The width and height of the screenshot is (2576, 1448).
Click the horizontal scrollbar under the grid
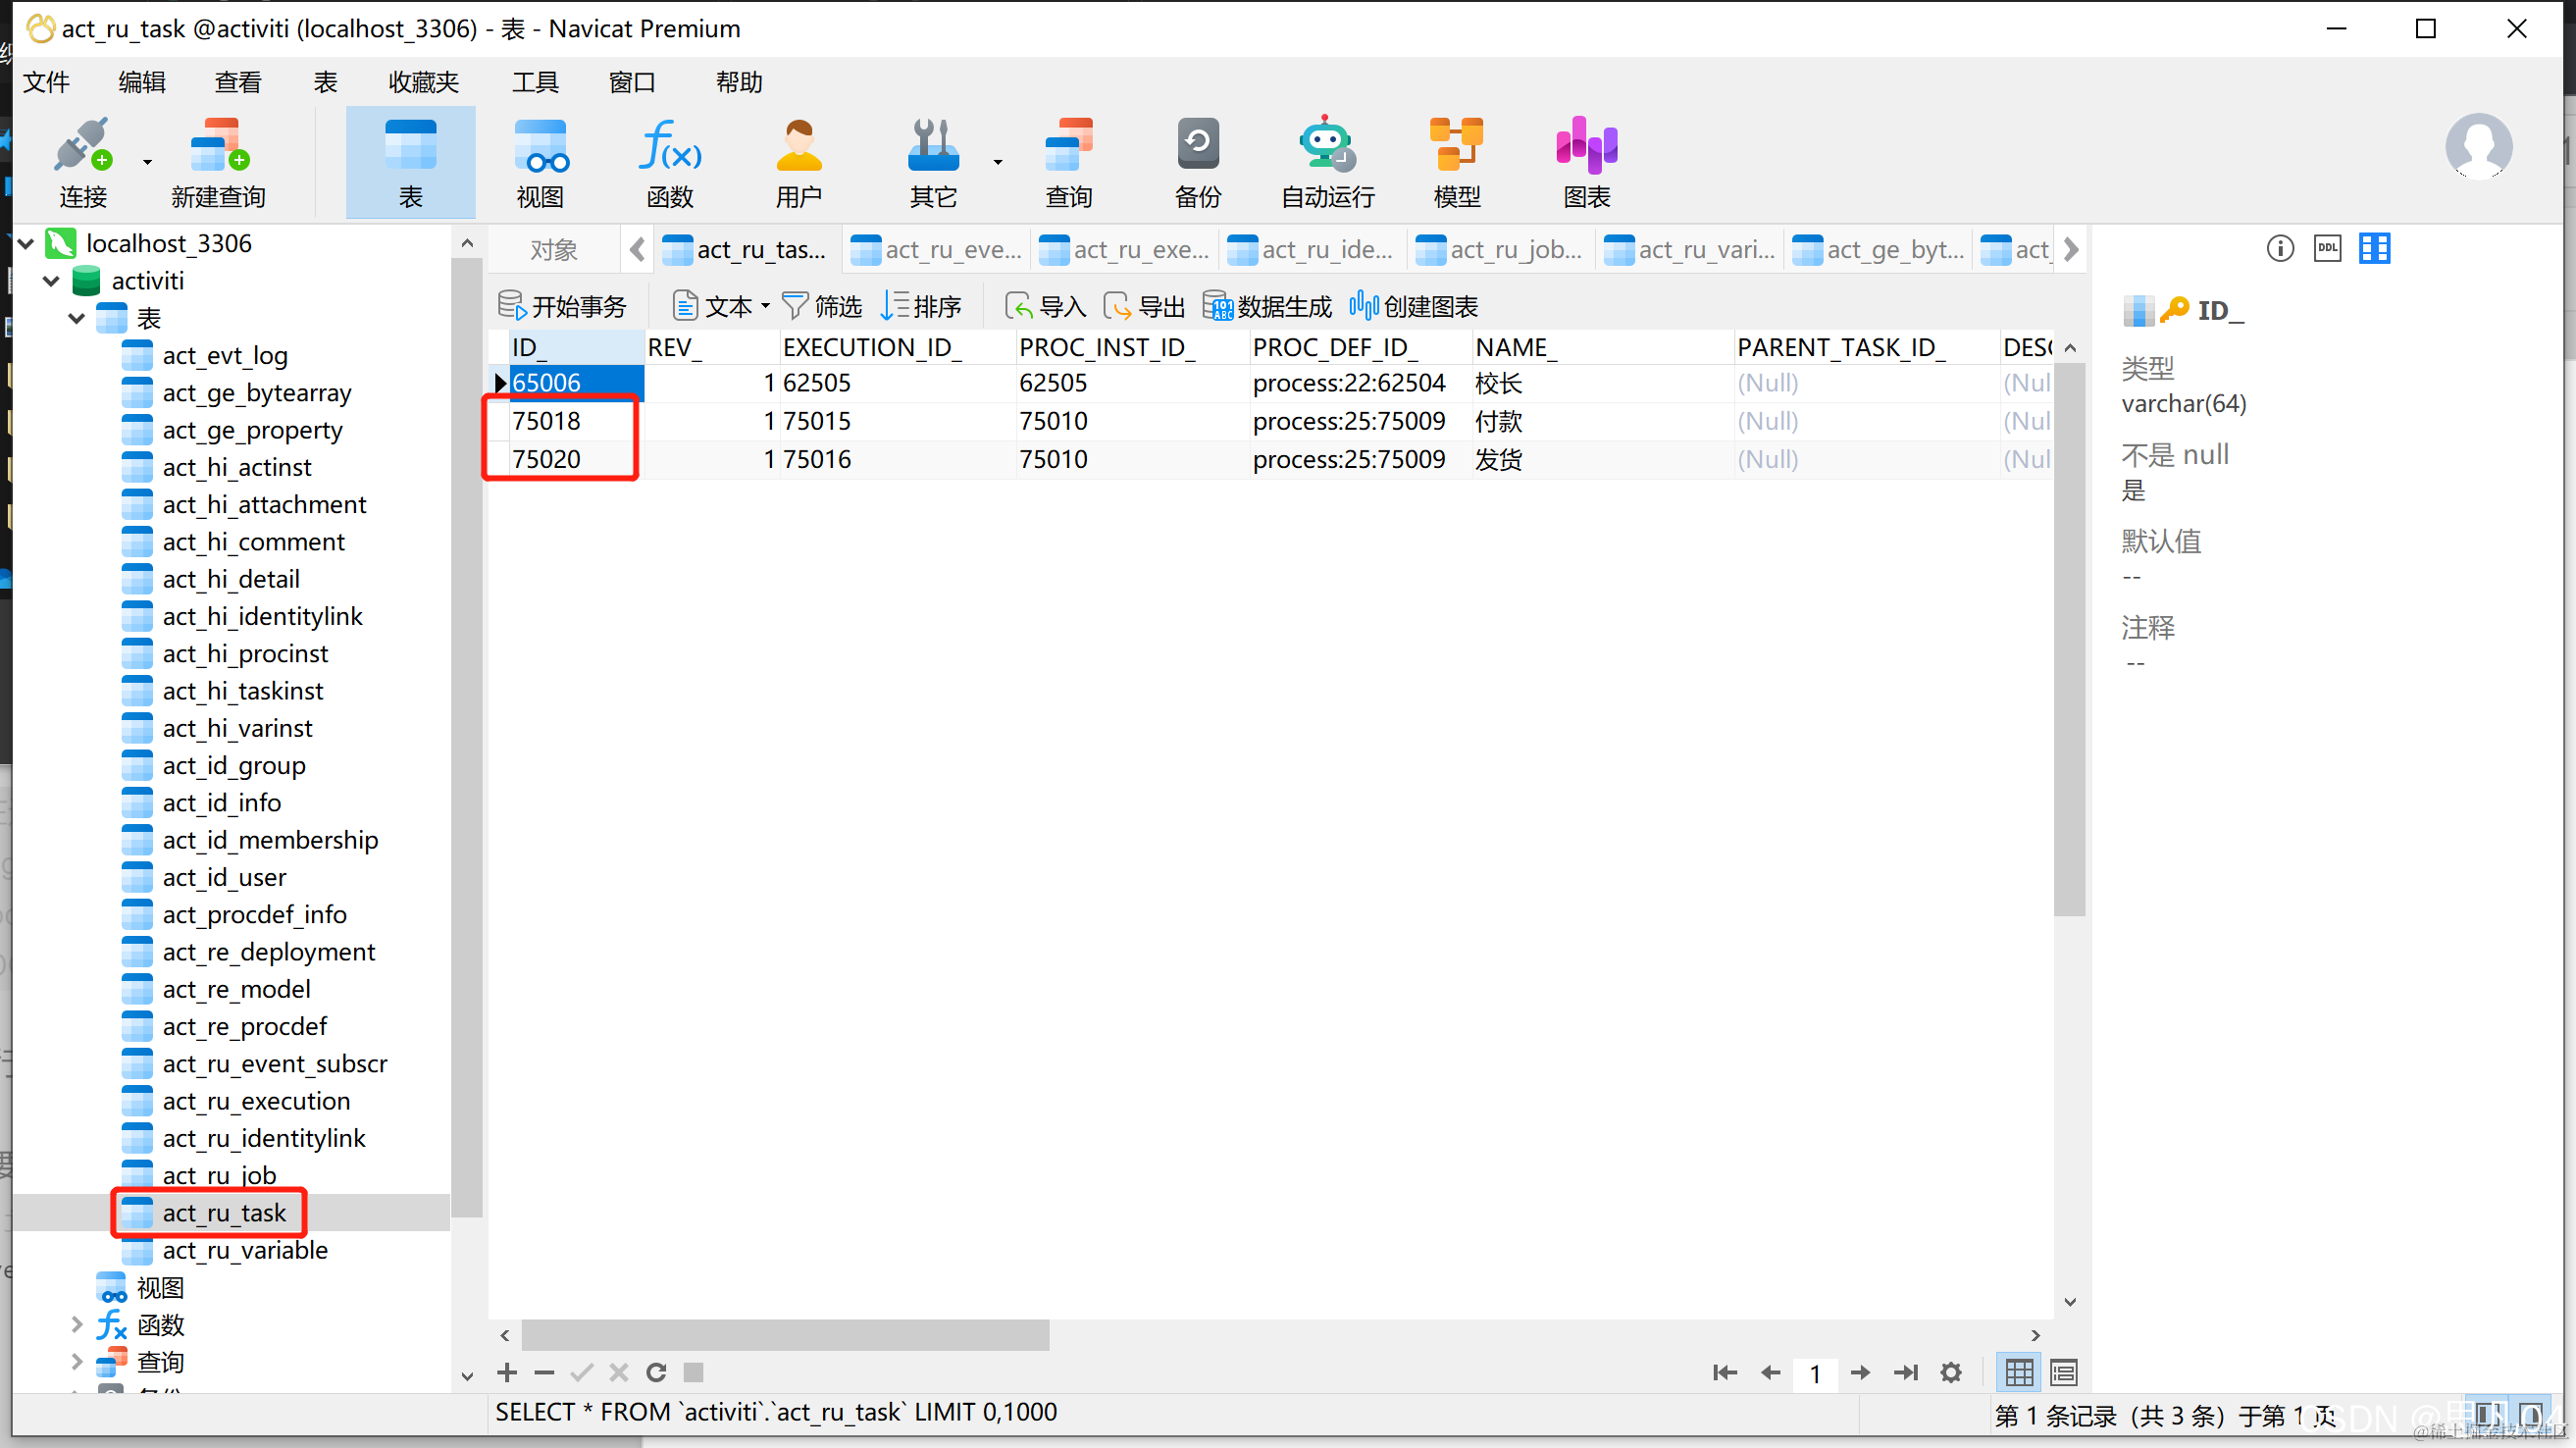pyautogui.click(x=785, y=1335)
